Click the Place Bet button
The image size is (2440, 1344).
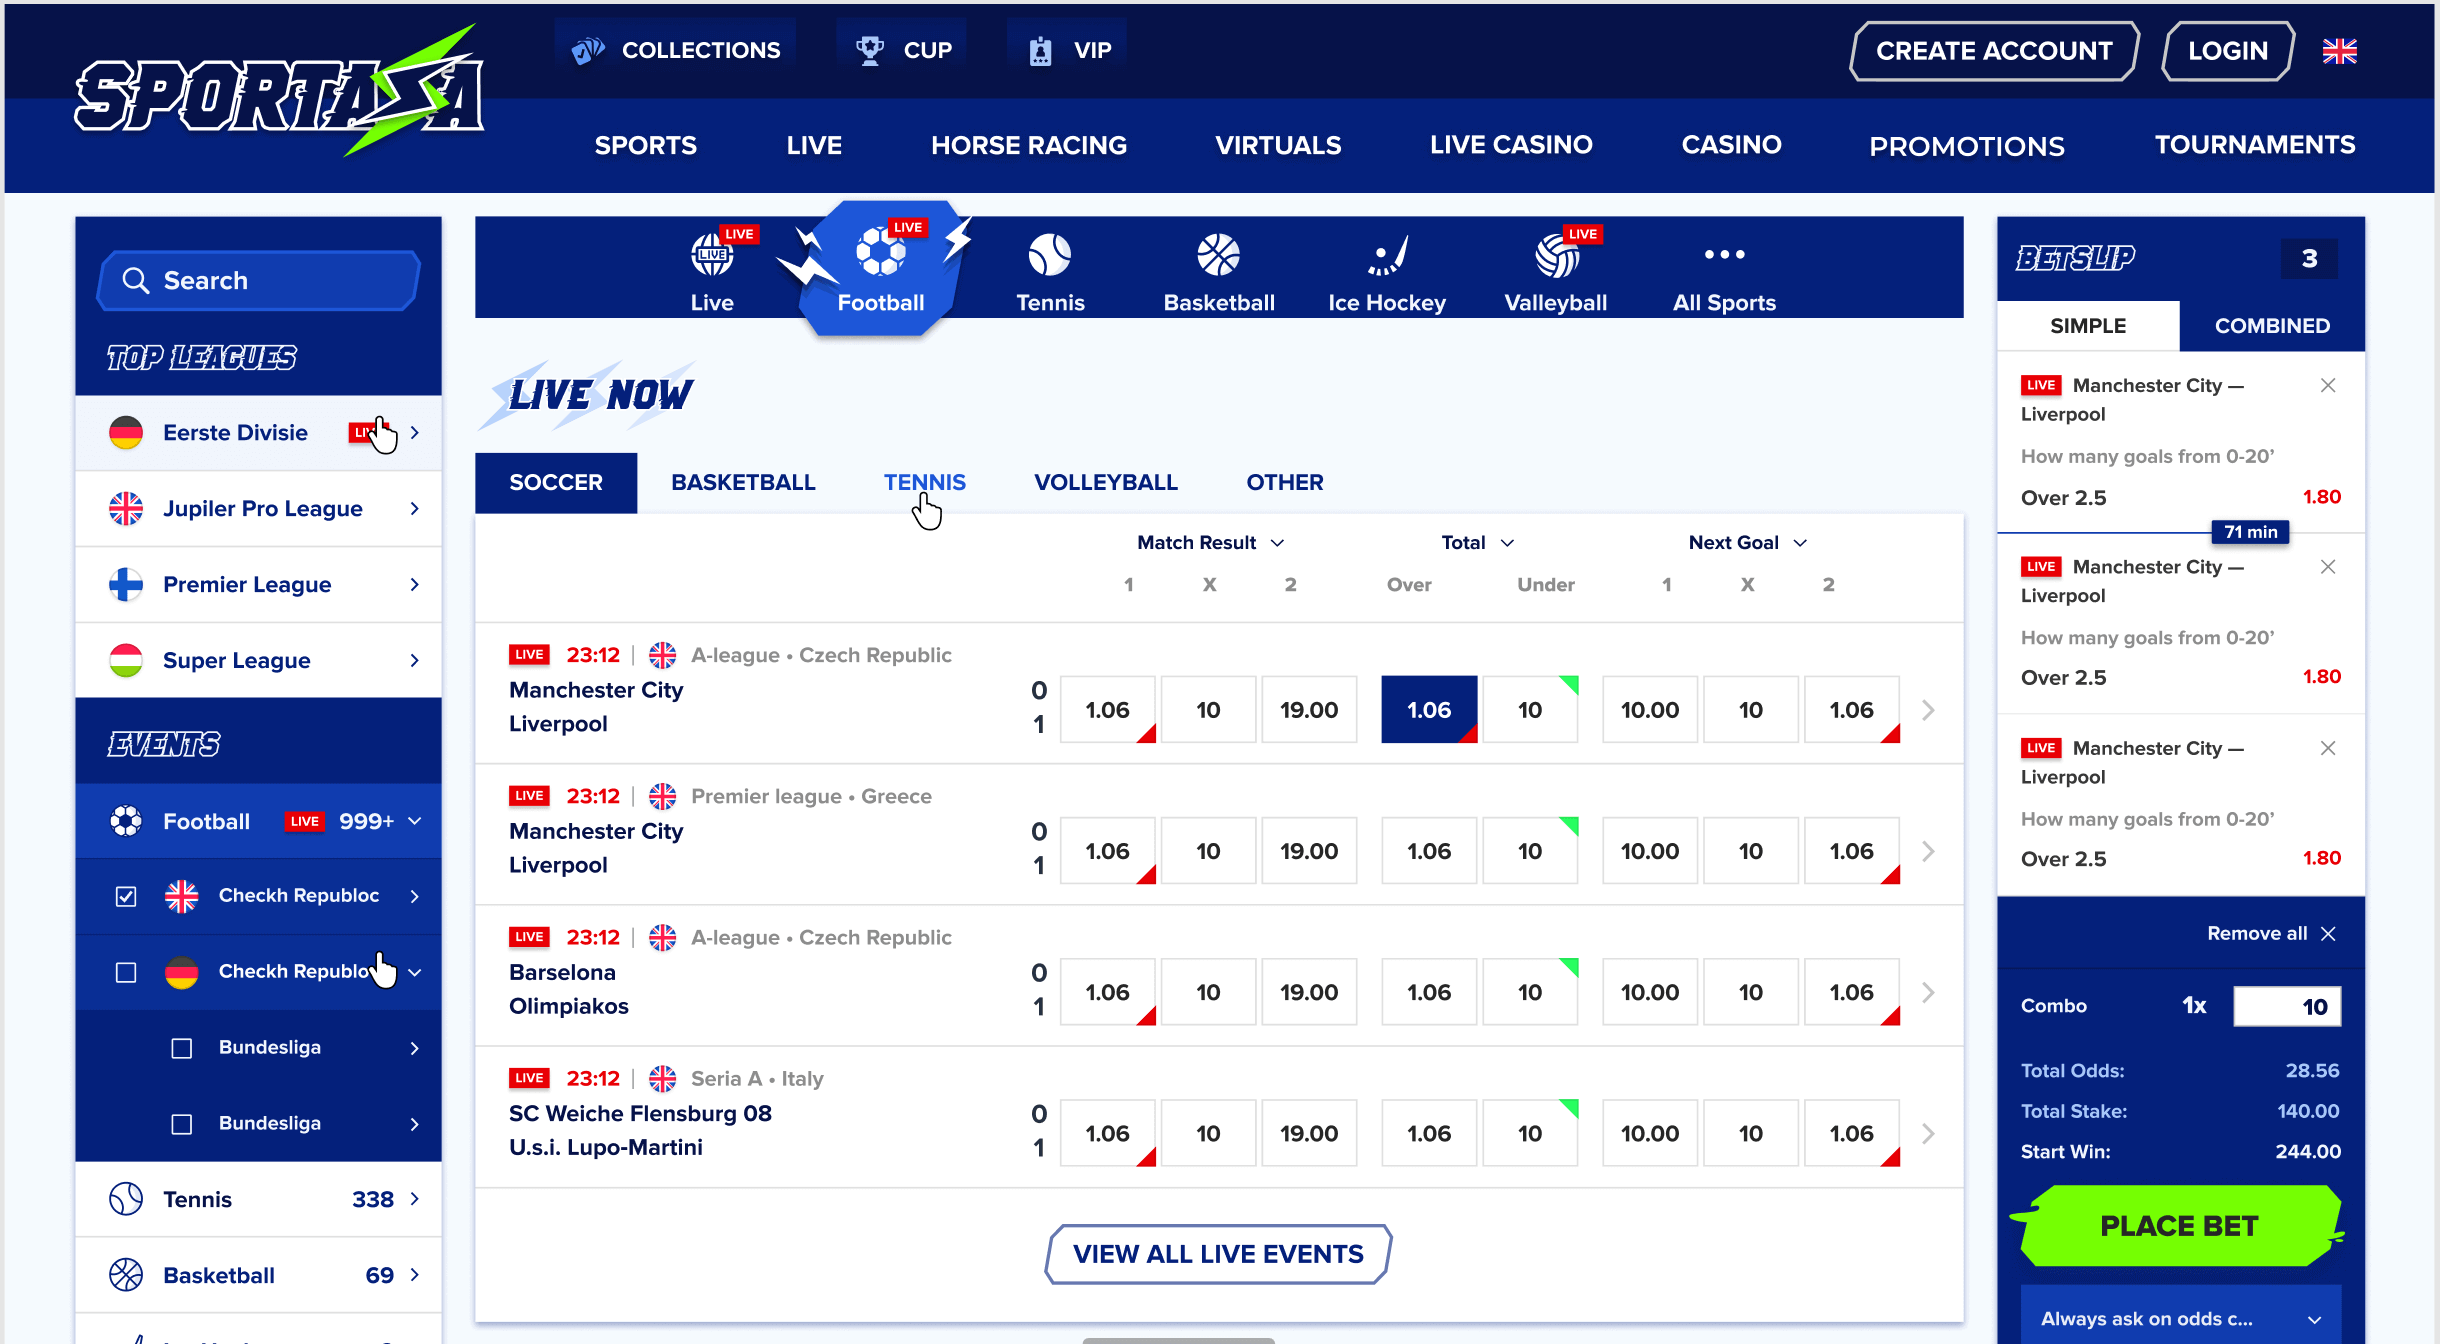2180,1226
